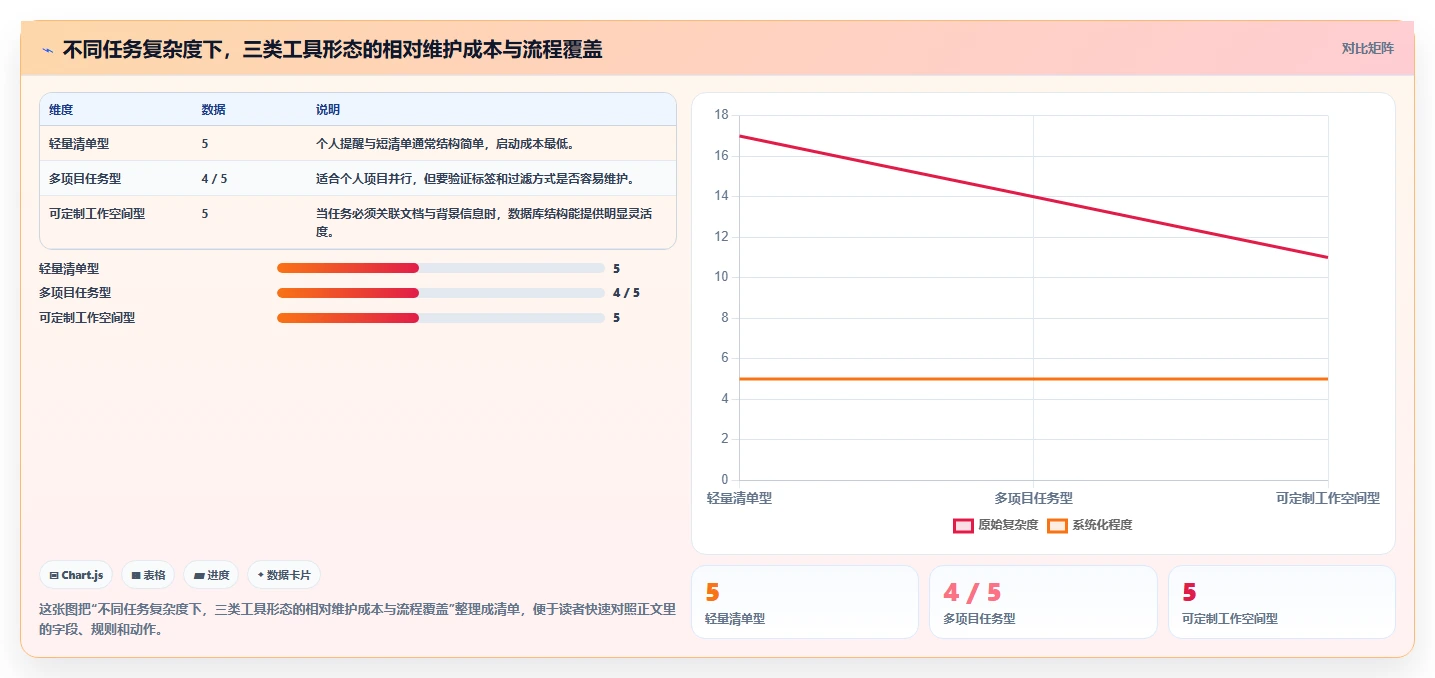Click the 多项目任务型 x-axis label on chart

click(1033, 498)
